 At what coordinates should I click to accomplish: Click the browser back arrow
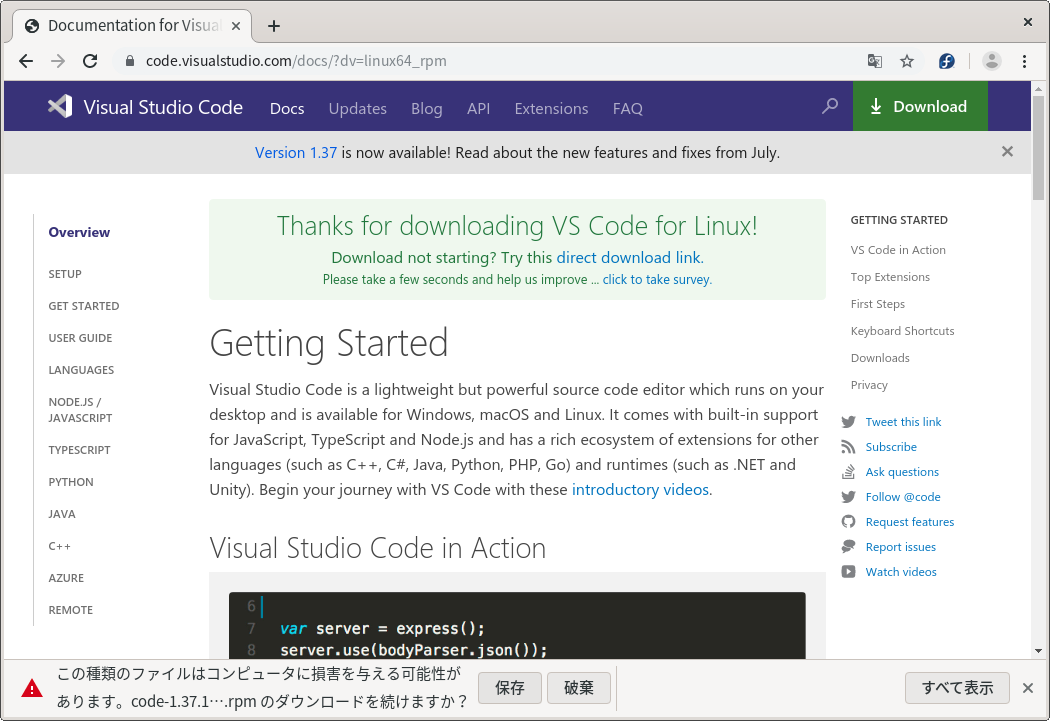pos(26,61)
